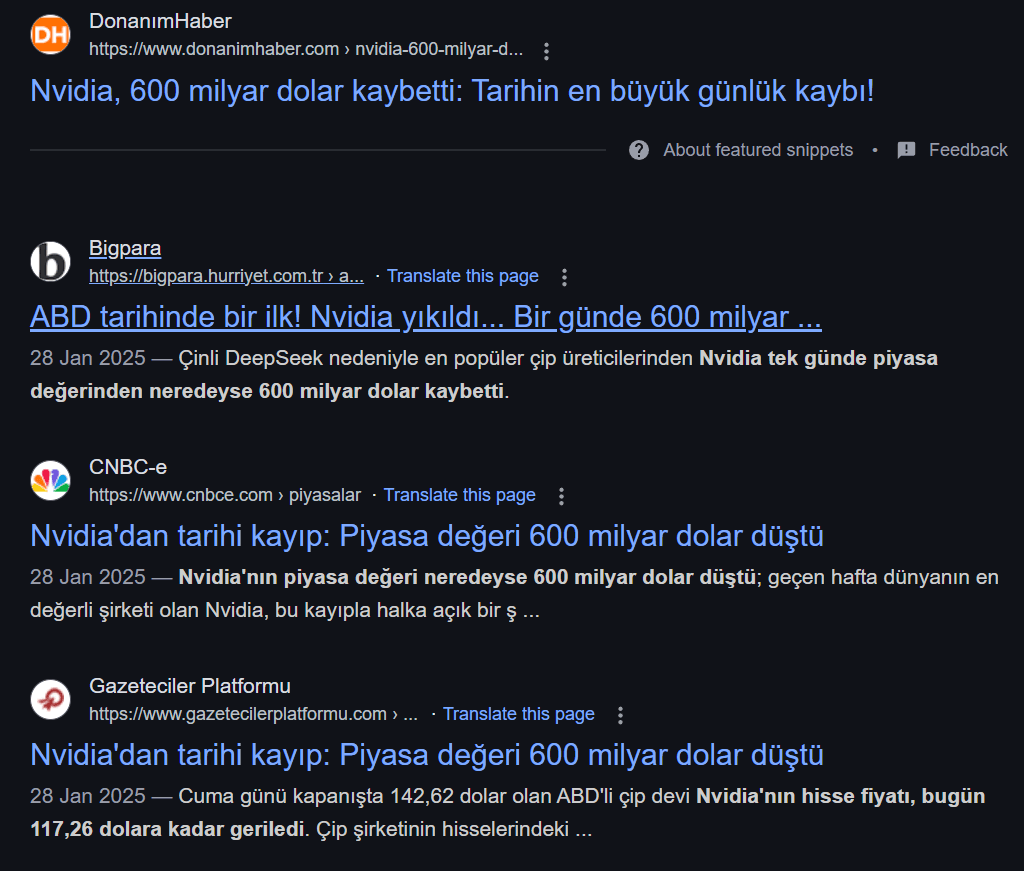Screen dimensions: 1024x871
Task: Click the Gazeteciler Platformu favicon
Action: pos(50,699)
